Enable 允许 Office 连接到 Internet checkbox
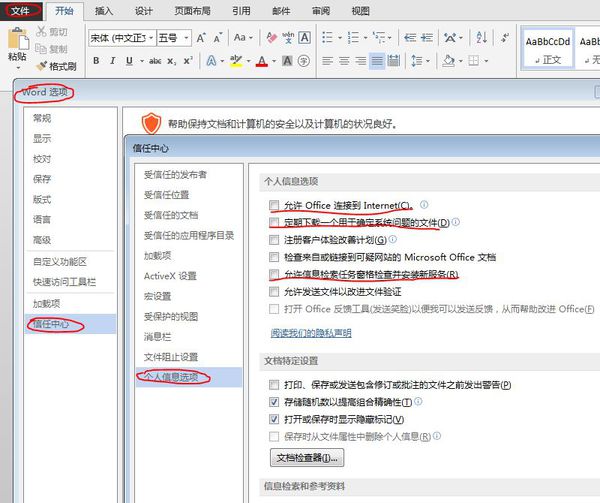Viewport: 600px width, 503px height. click(274, 205)
